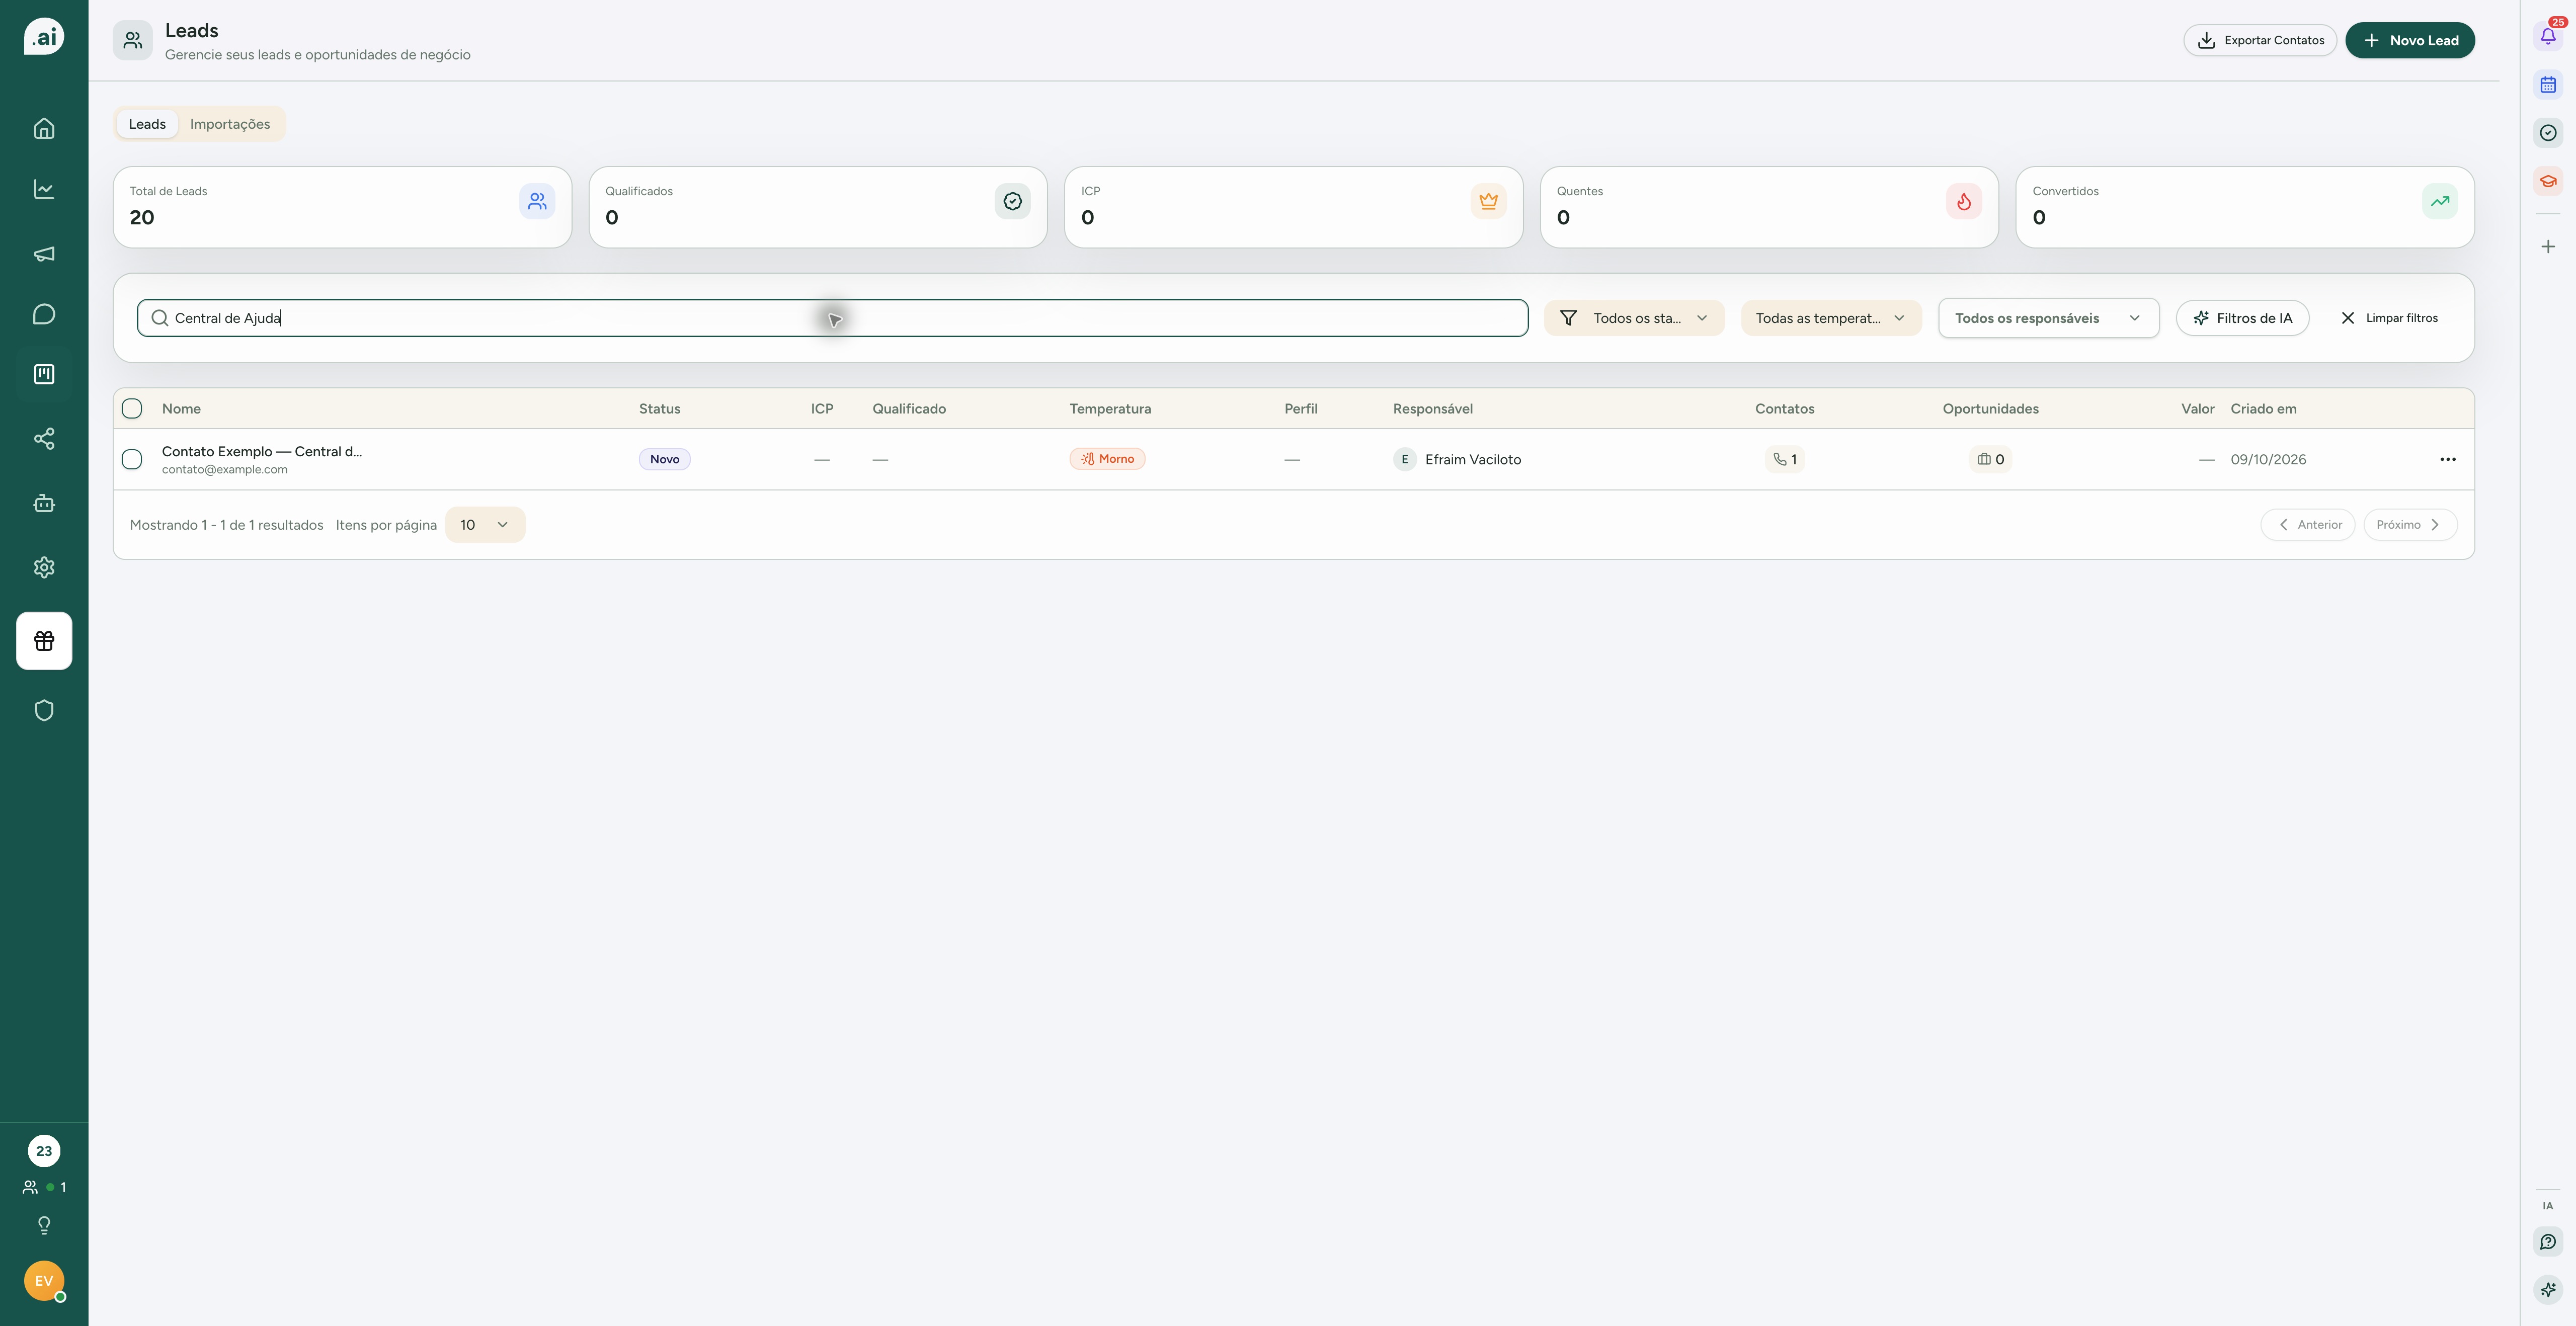
Task: Open the robot agents icon in sidebar
Action: click(x=44, y=503)
